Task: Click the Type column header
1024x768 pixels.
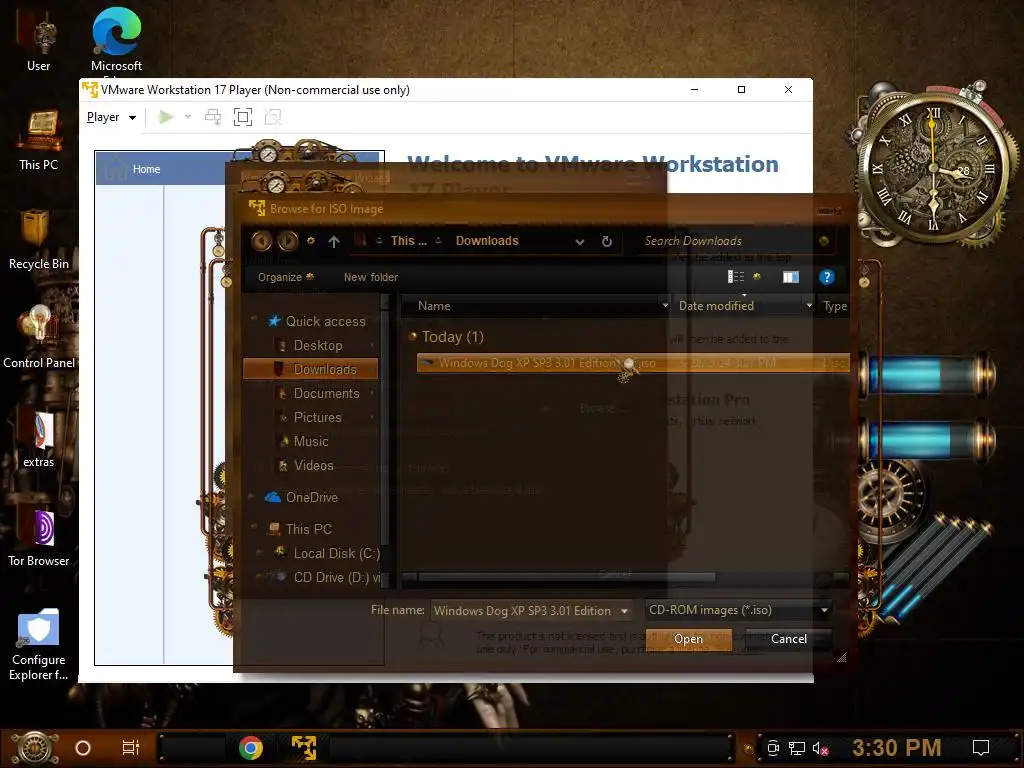Action: 835,306
